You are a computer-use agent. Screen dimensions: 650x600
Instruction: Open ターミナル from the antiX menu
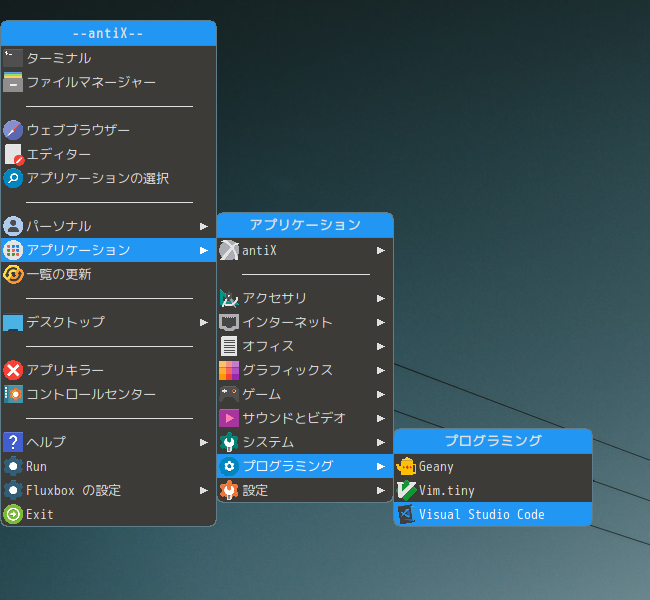pyautogui.click(x=109, y=58)
